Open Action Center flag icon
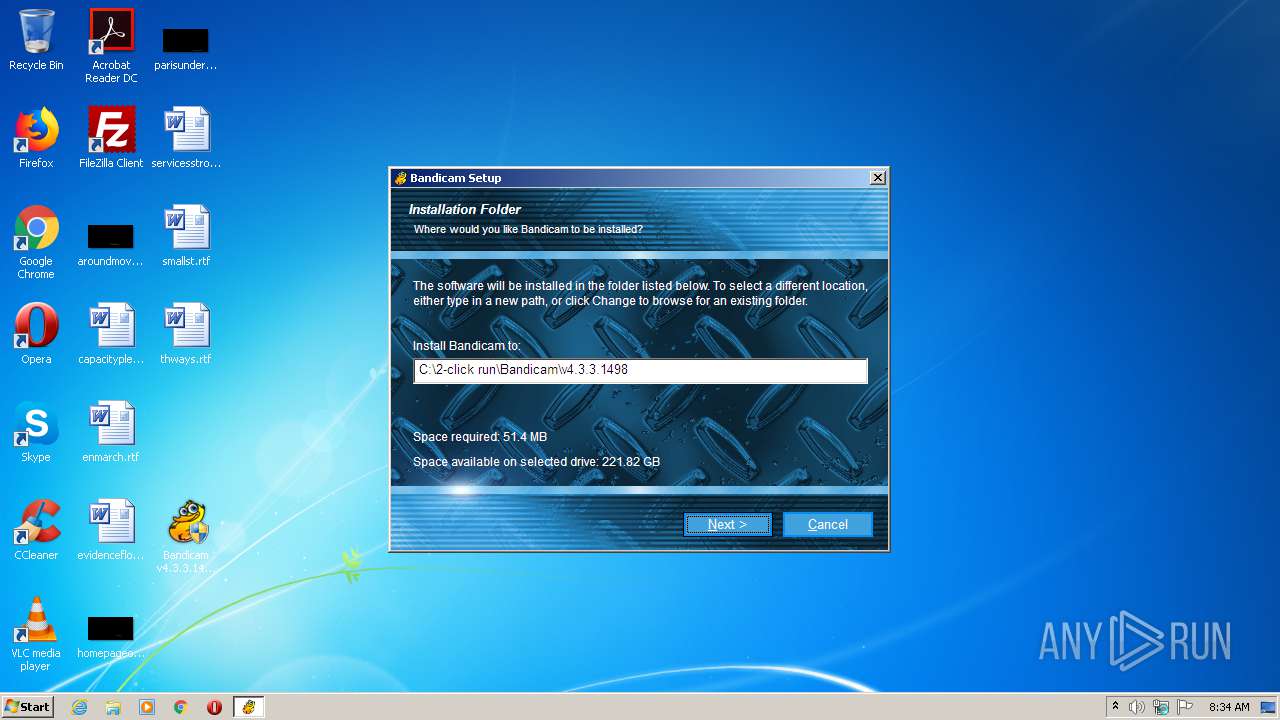The height and width of the screenshot is (720, 1280). pyautogui.click(x=1185, y=707)
